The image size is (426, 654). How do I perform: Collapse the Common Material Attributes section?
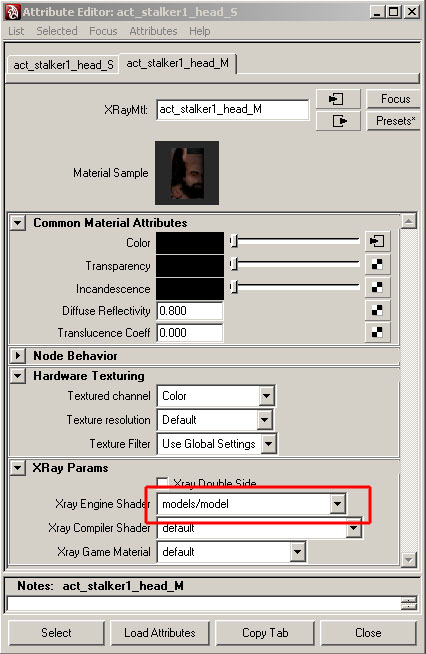pos(18,223)
